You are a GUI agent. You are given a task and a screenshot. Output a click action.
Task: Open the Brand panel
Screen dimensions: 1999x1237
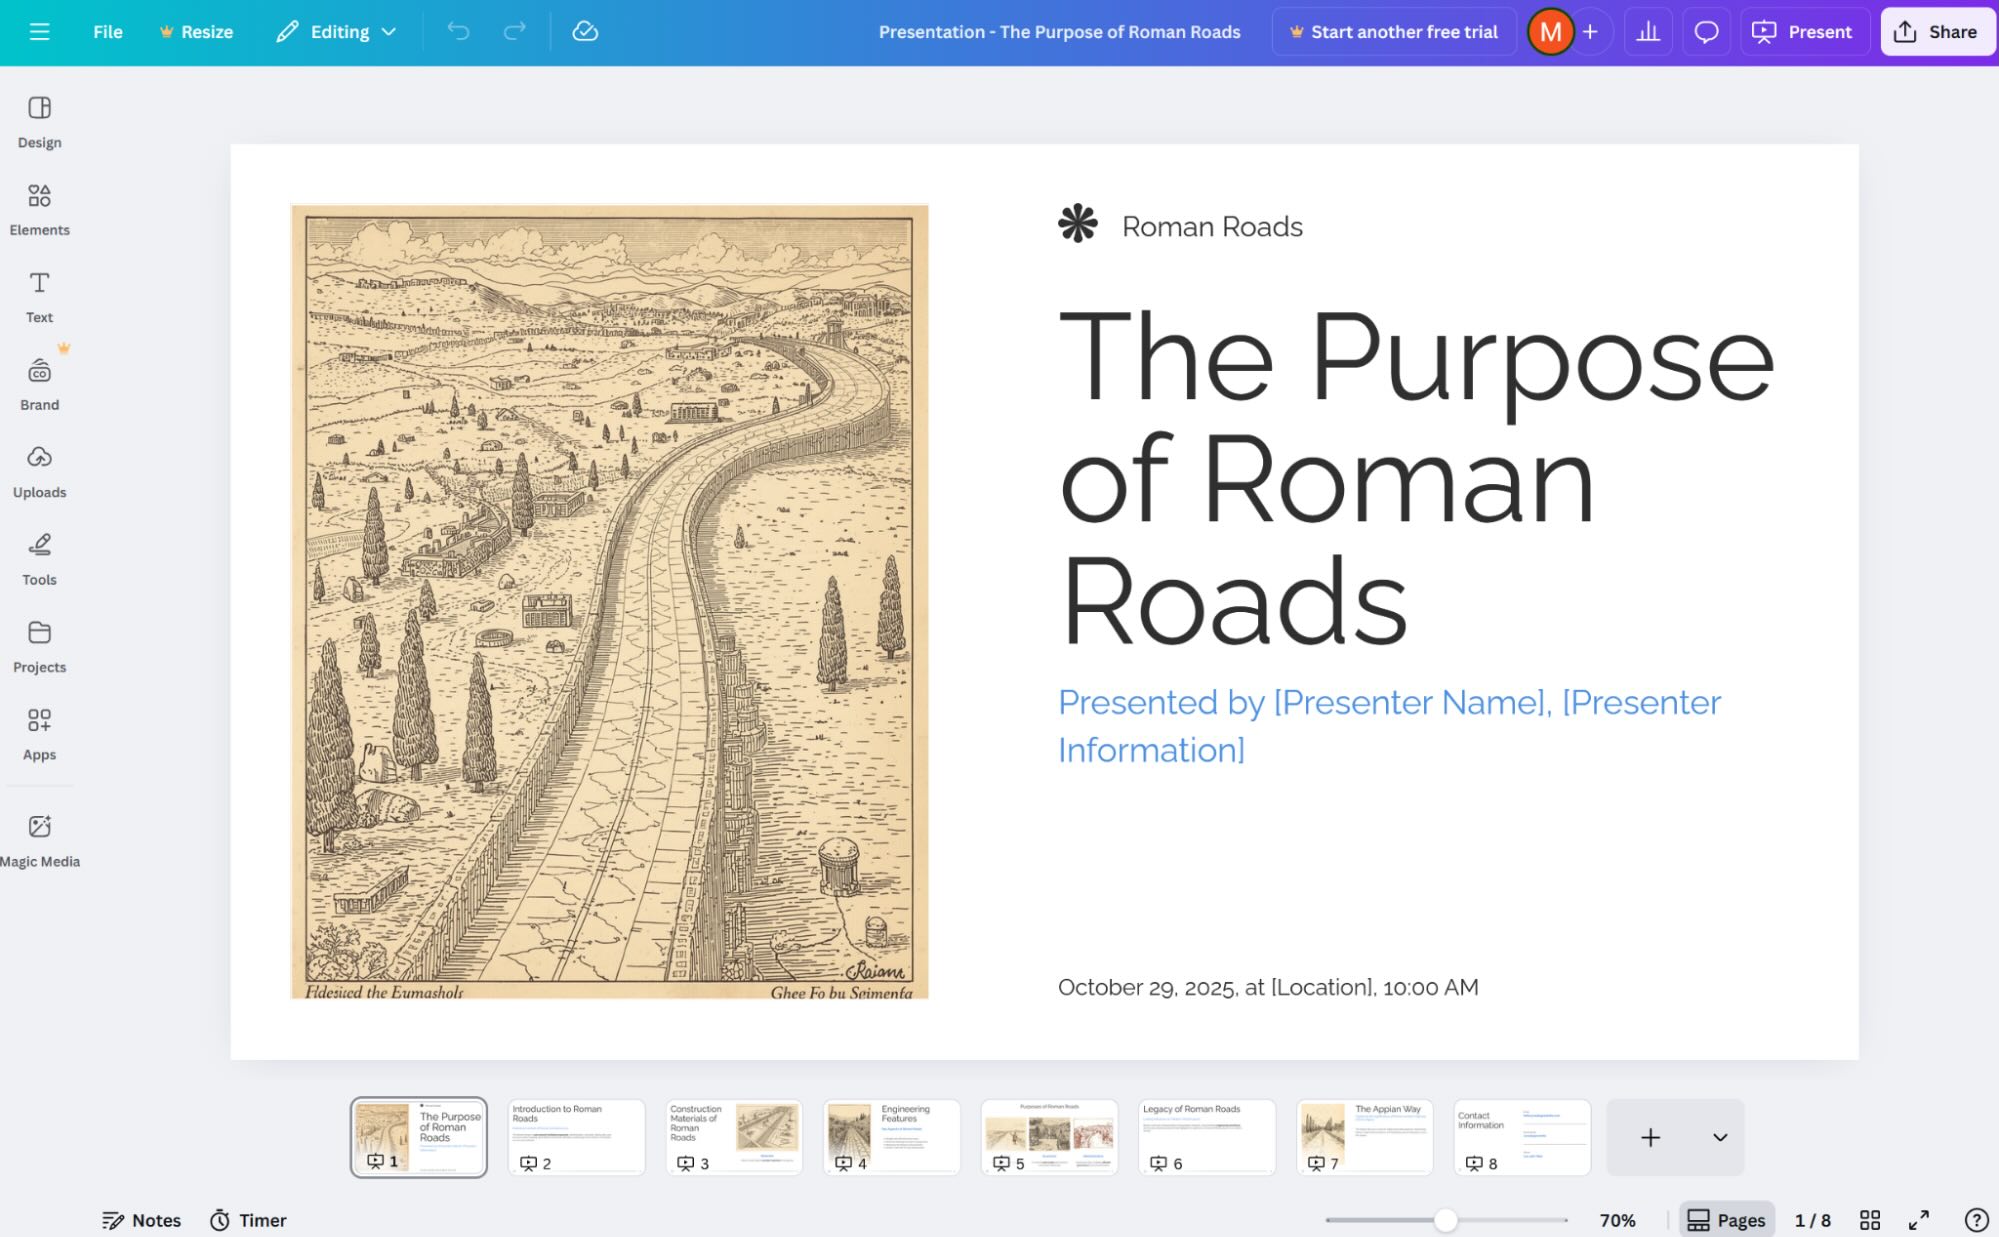[x=39, y=383]
